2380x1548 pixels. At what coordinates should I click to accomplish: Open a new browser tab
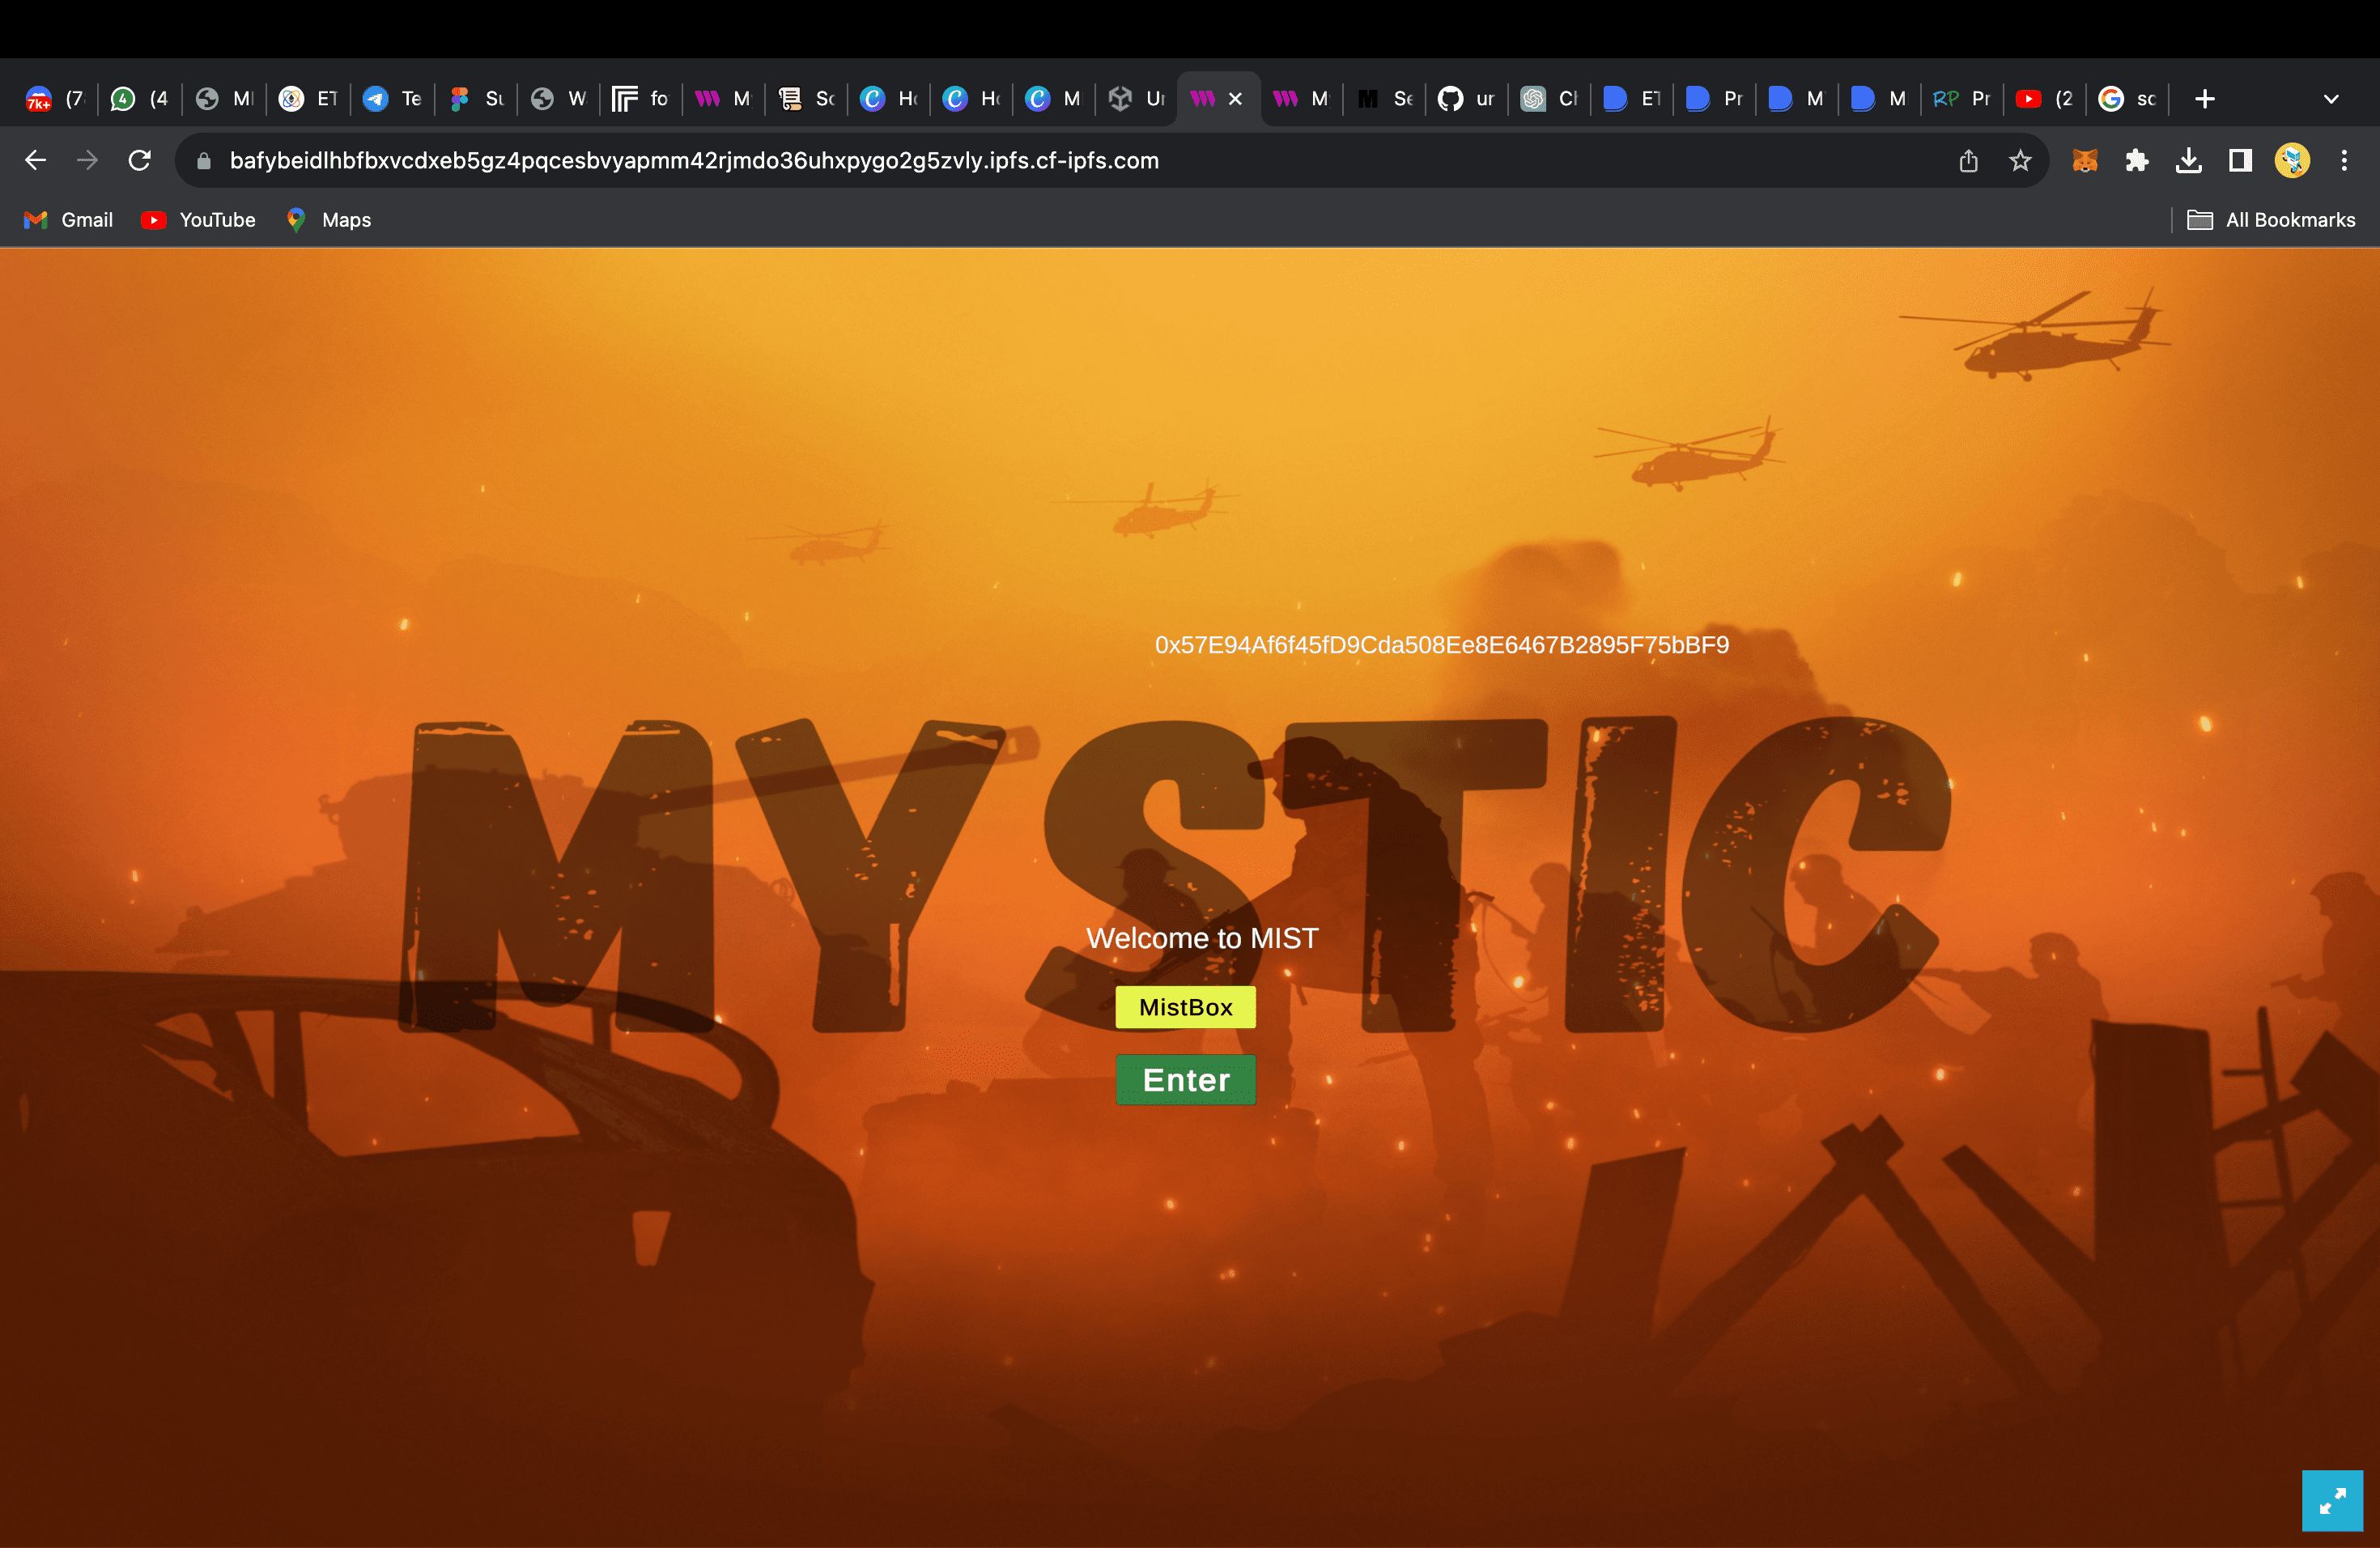(x=2205, y=99)
